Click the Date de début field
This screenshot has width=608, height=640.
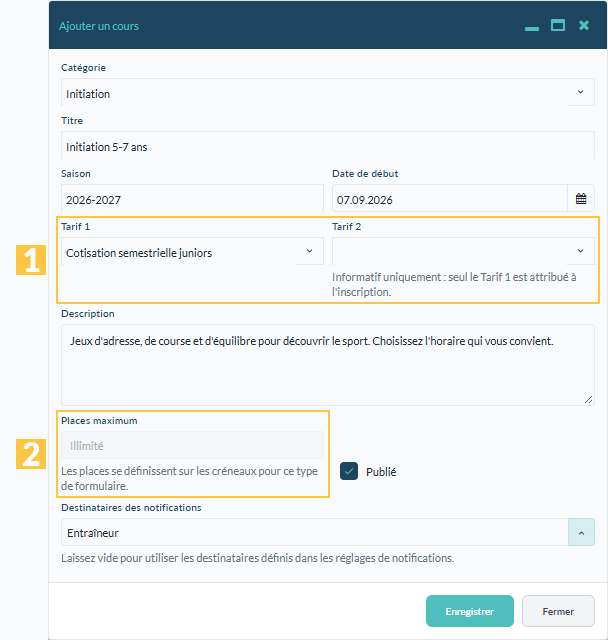pyautogui.click(x=450, y=199)
